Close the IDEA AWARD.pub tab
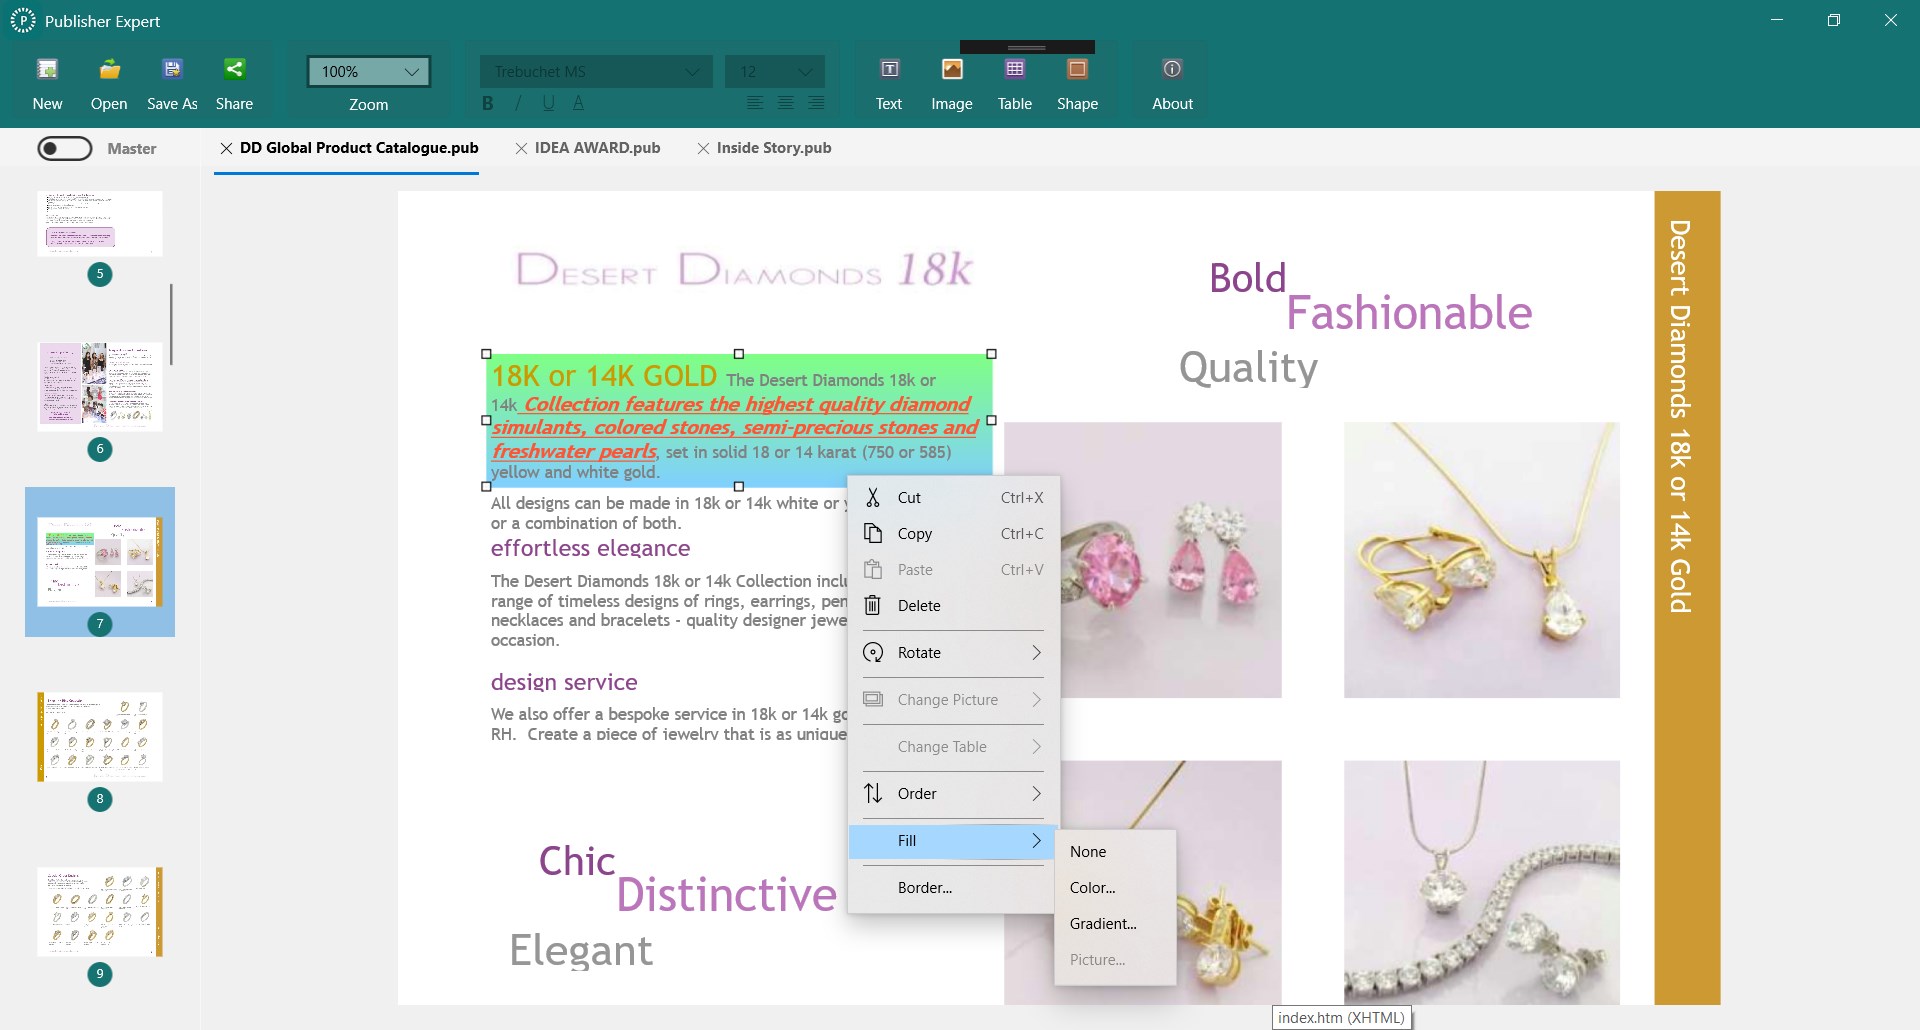Screen dimensions: 1920x1030 pos(521,148)
